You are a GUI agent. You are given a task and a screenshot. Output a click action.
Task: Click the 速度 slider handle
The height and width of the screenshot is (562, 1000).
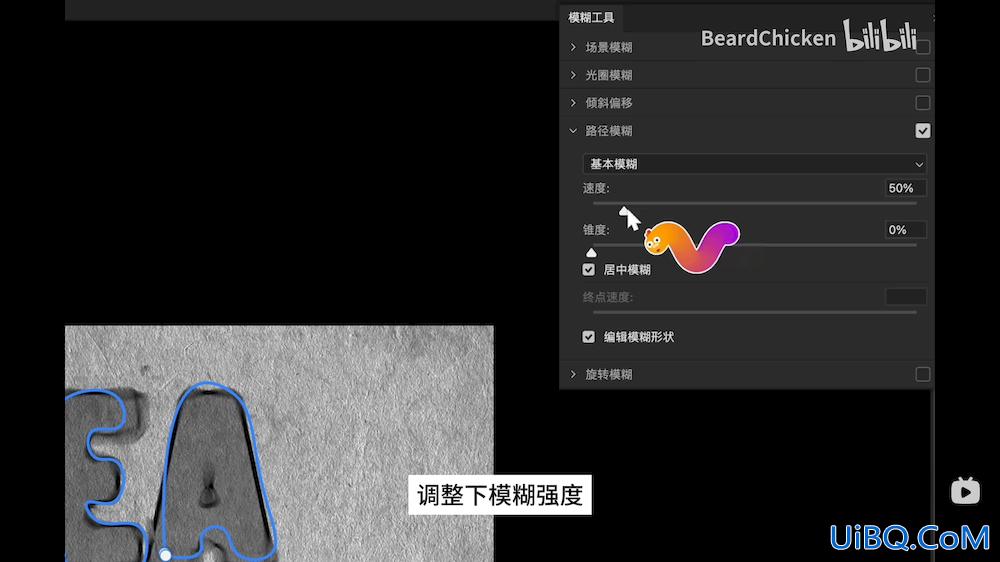[x=624, y=211]
